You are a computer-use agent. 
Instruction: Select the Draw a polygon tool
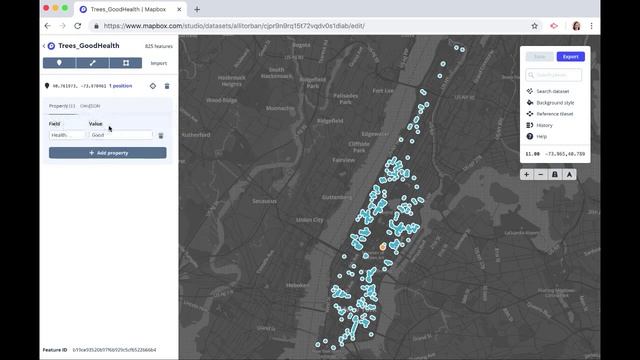[126, 63]
